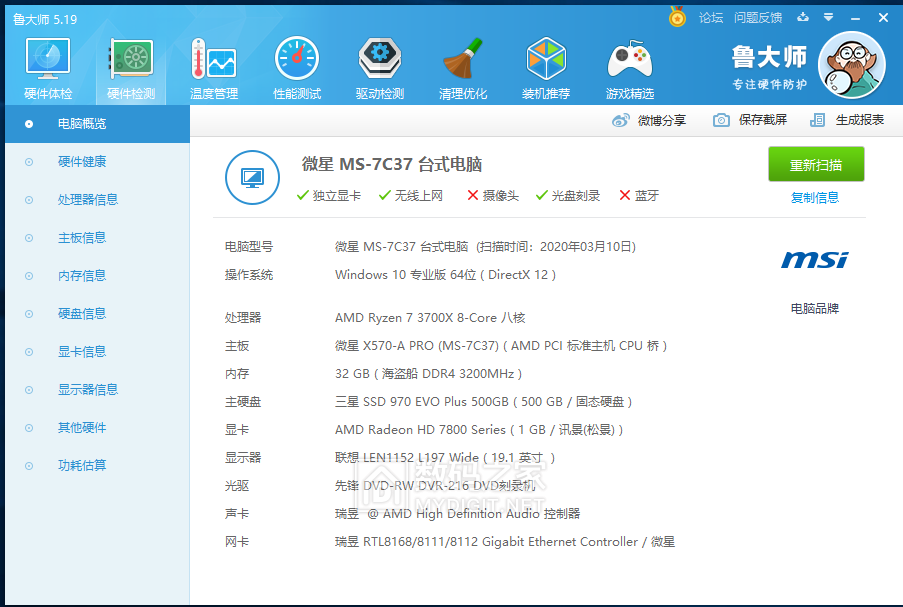Click the gold medal icon in title bar
The width and height of the screenshot is (903, 607).
pos(677,18)
